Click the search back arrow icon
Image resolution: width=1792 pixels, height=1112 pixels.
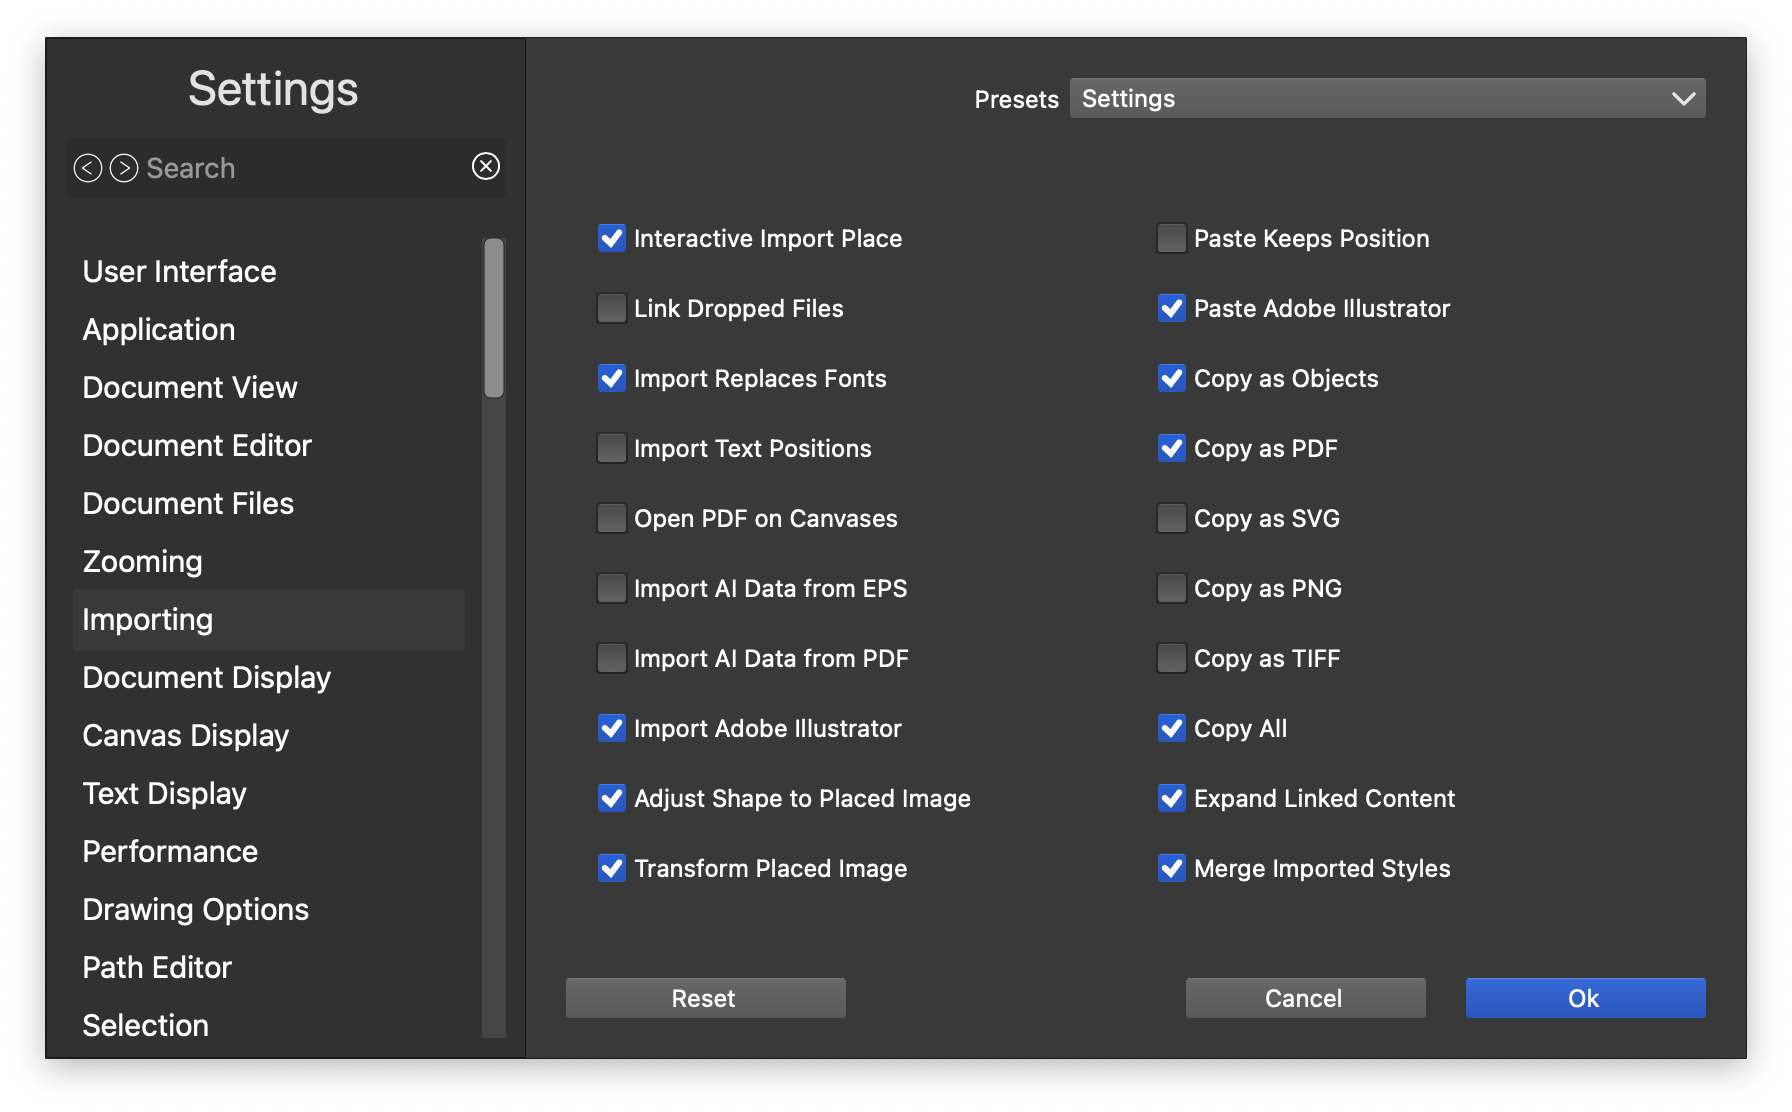[88, 168]
